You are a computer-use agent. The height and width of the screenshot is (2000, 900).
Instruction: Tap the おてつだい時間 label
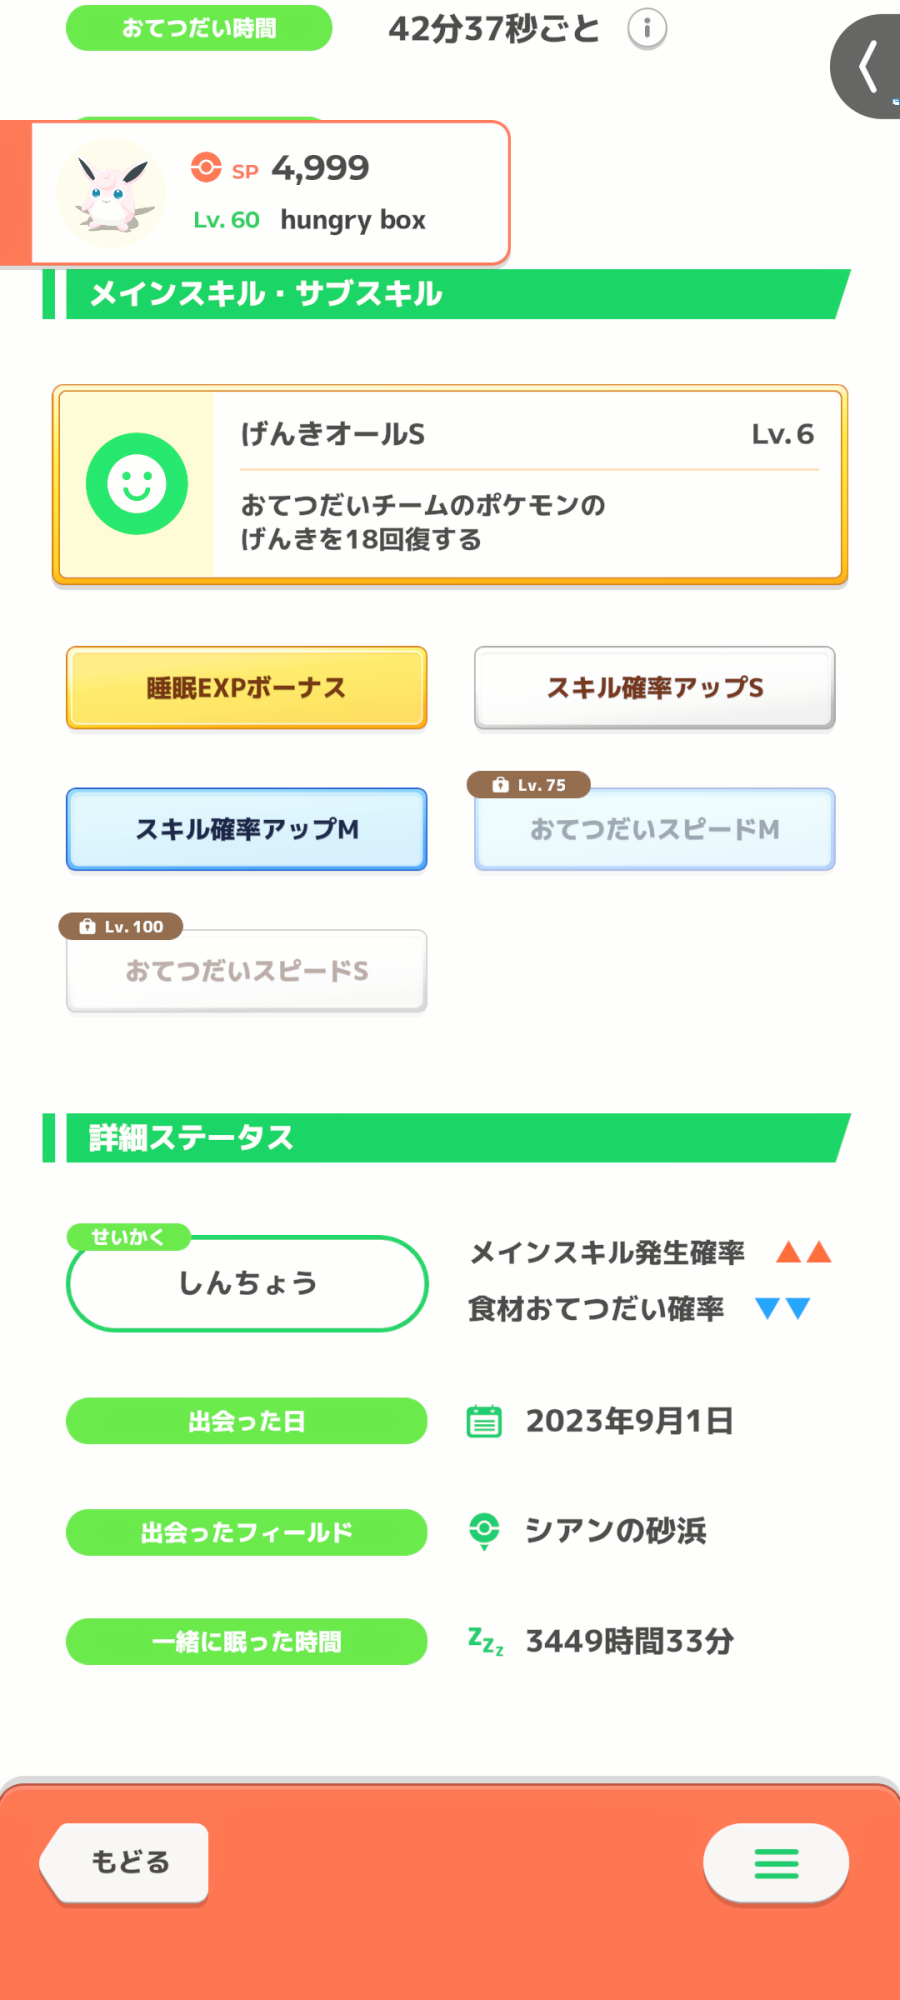coord(199,28)
